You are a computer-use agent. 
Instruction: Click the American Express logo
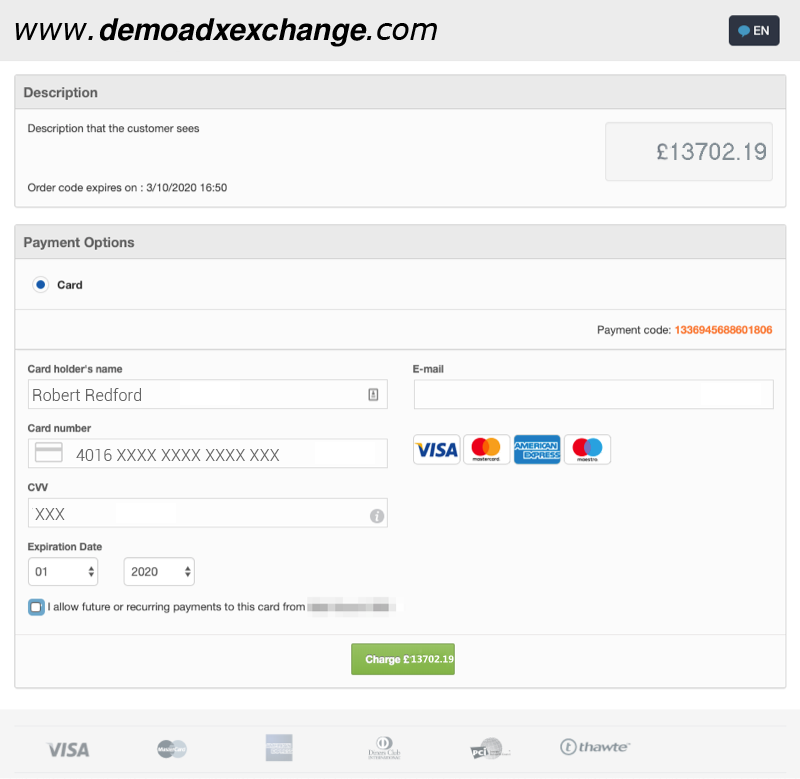[x=537, y=450]
